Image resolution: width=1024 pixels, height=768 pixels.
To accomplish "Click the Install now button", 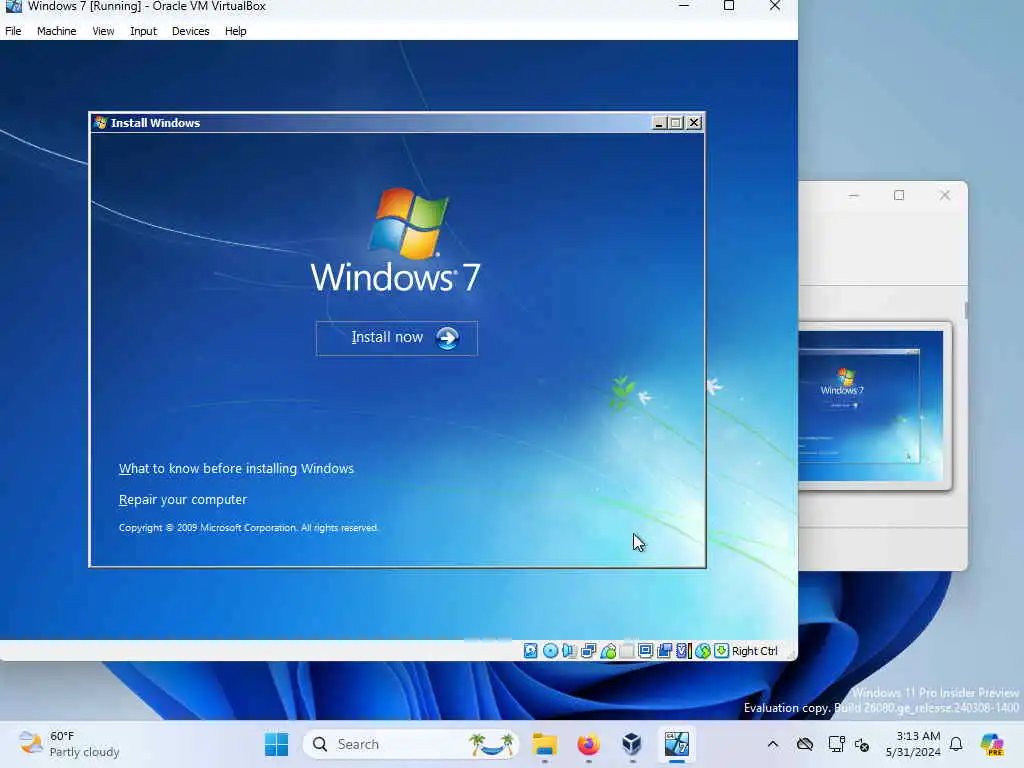I will (396, 338).
